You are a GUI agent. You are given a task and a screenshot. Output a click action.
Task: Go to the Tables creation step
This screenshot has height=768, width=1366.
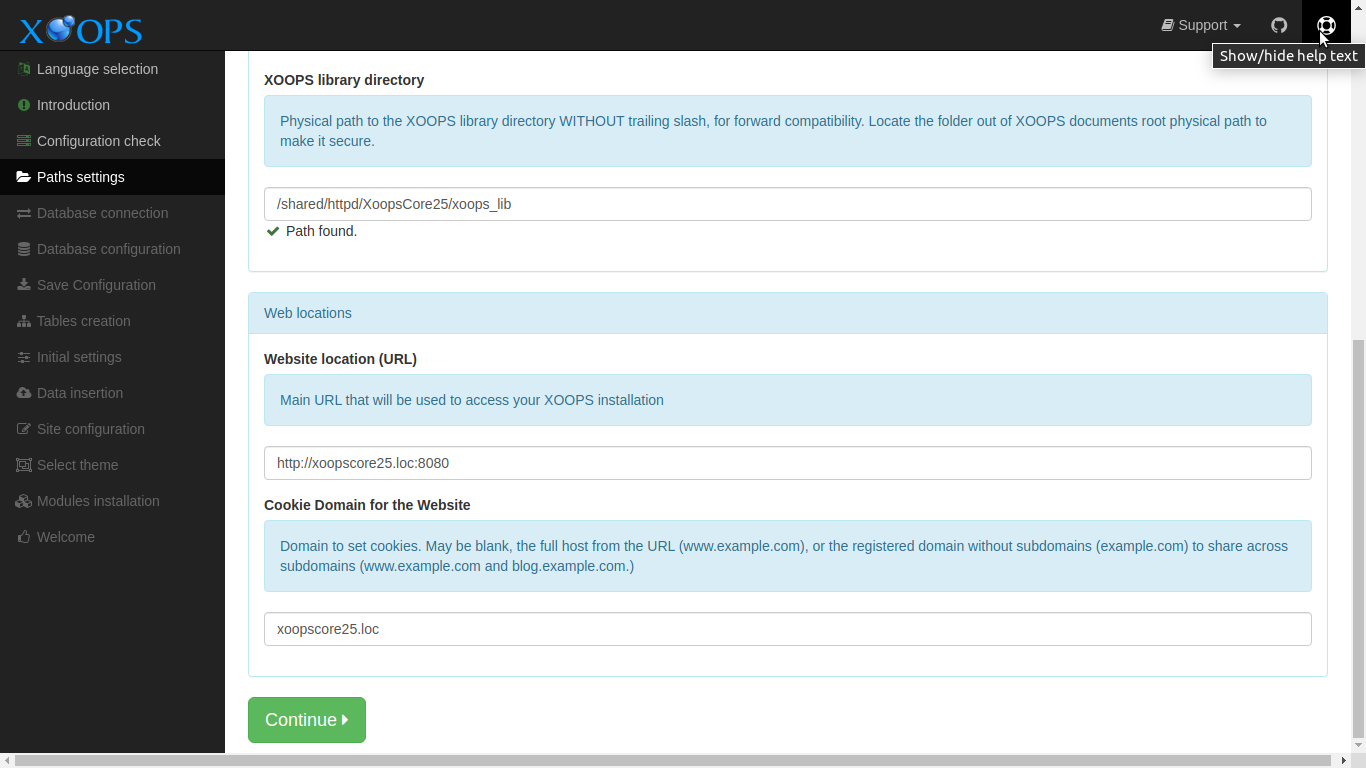click(x=83, y=321)
